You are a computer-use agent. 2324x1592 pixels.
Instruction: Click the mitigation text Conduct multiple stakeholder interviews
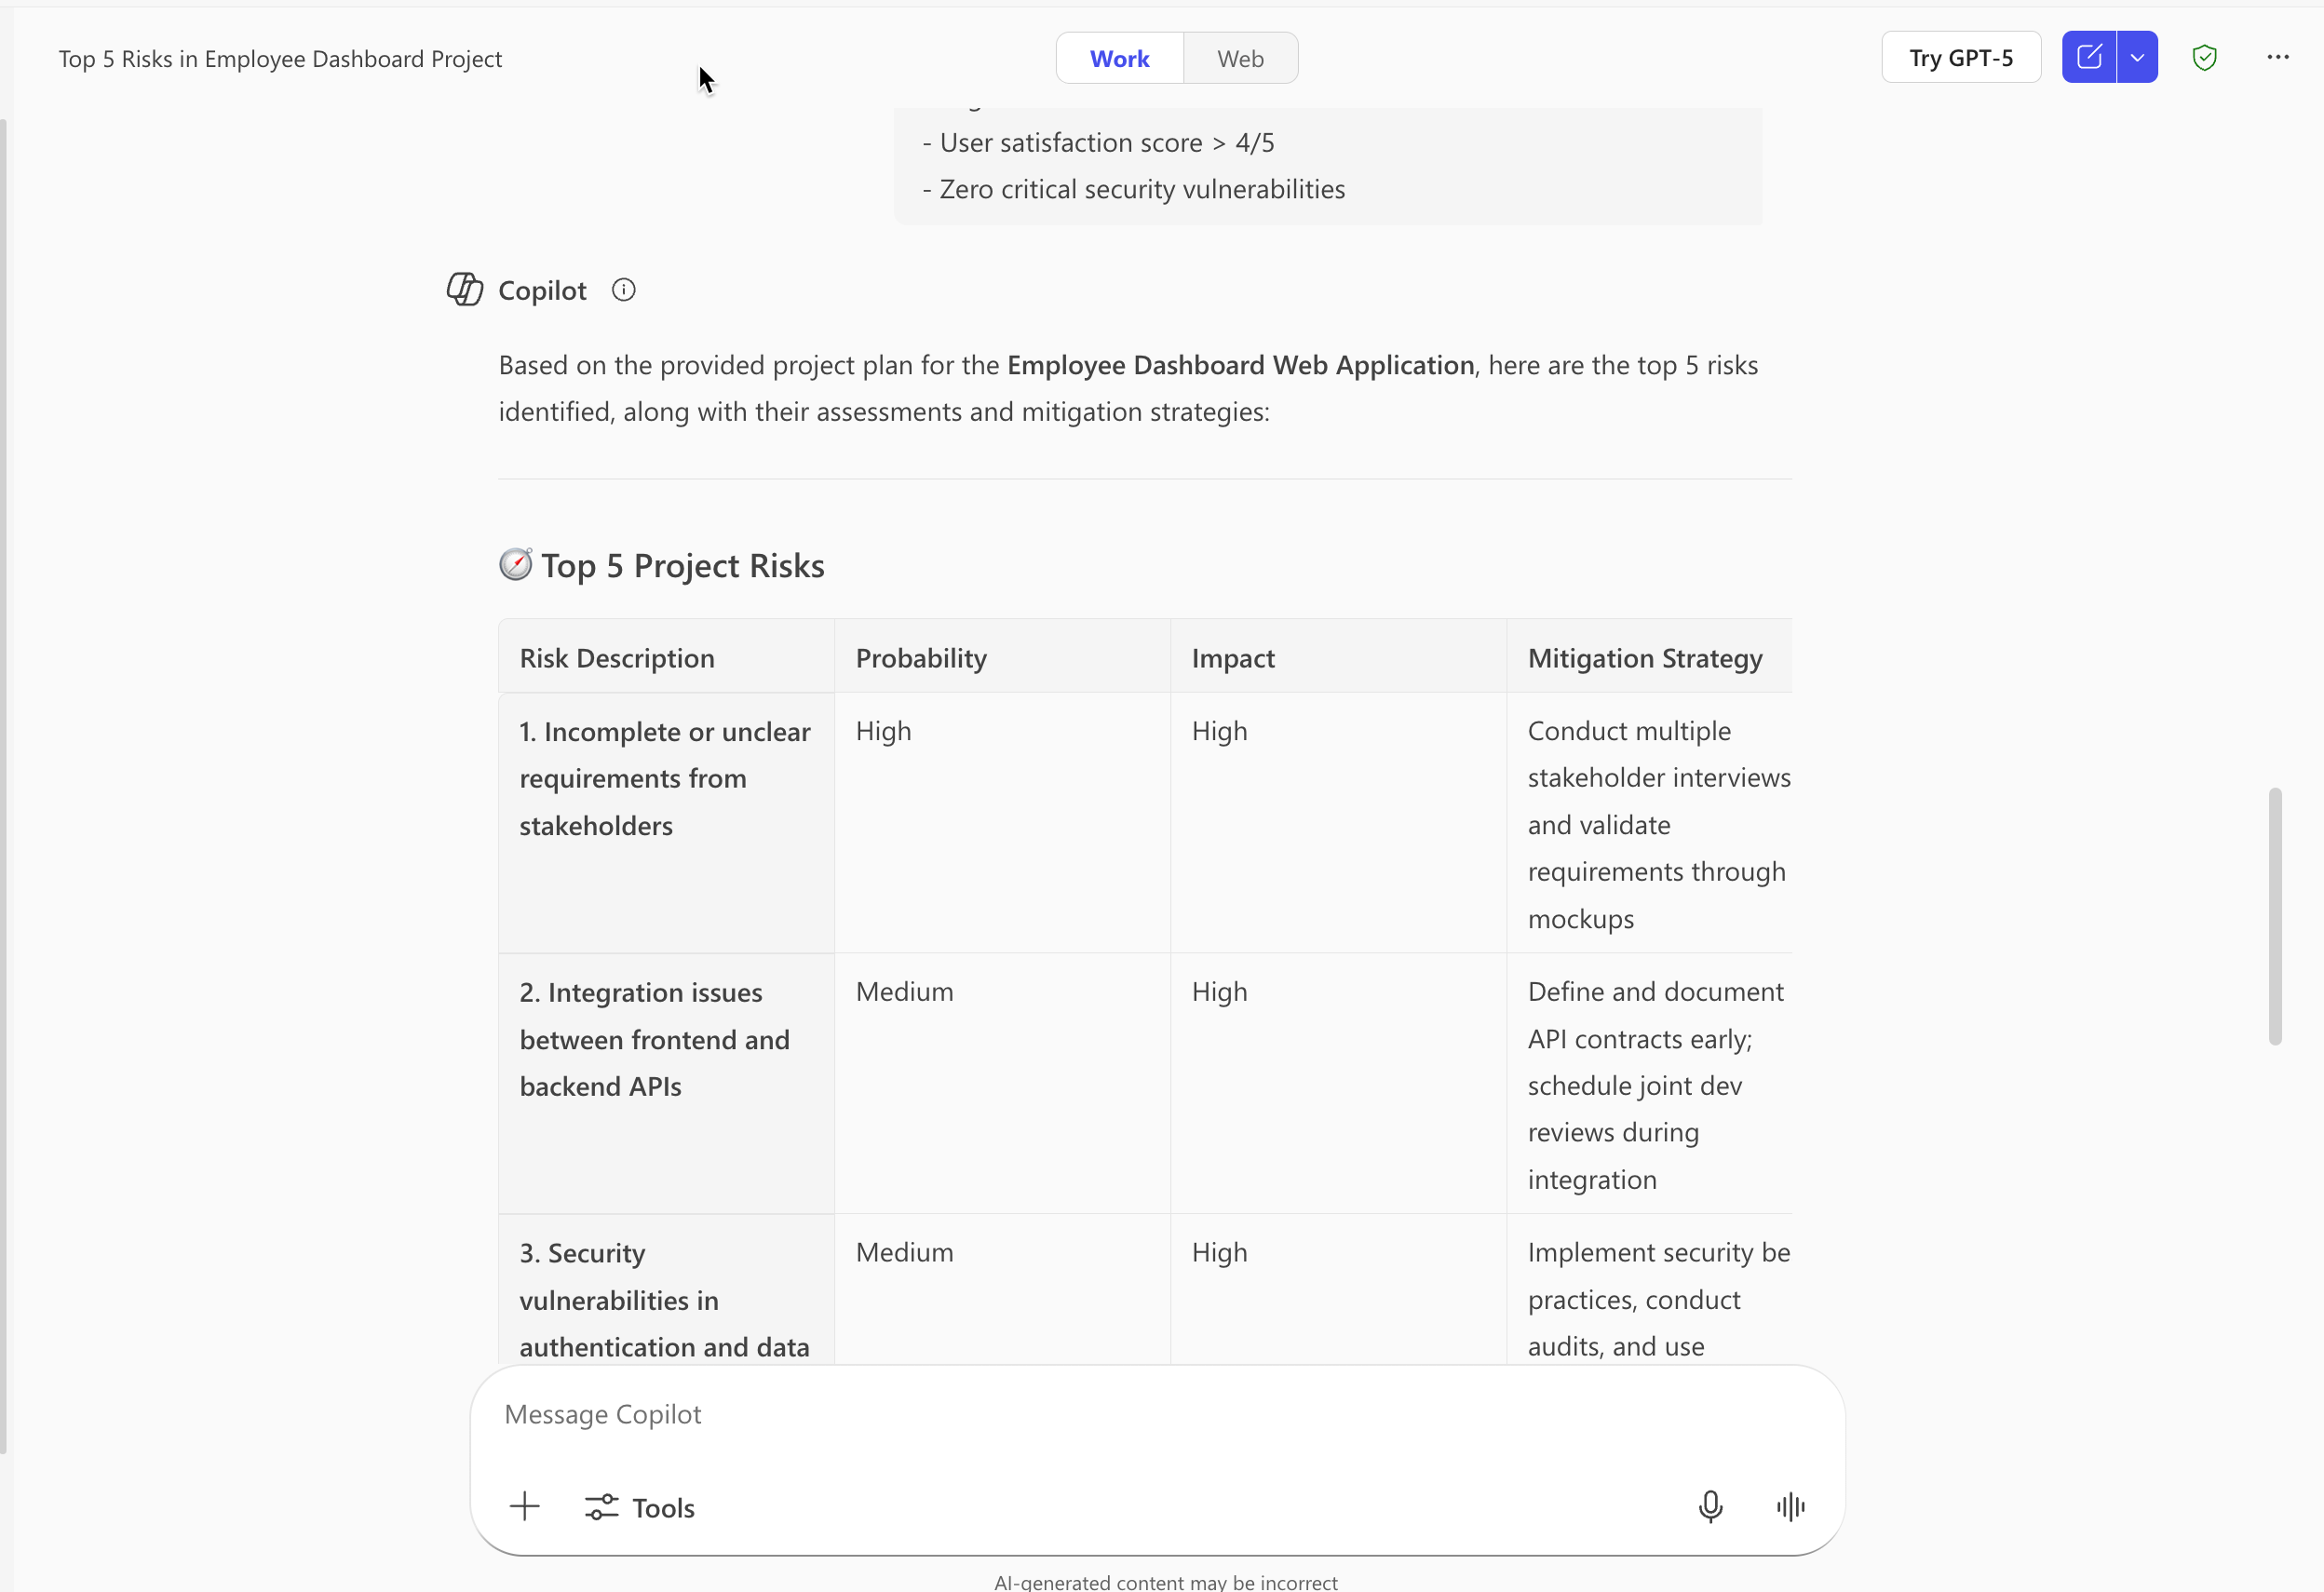[x=1659, y=825]
